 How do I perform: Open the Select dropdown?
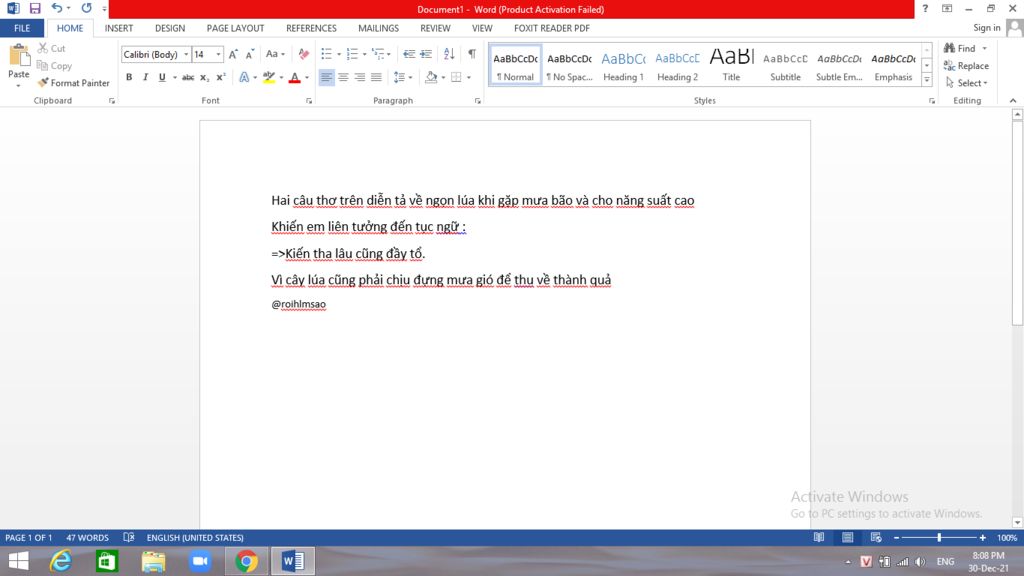coord(967,83)
